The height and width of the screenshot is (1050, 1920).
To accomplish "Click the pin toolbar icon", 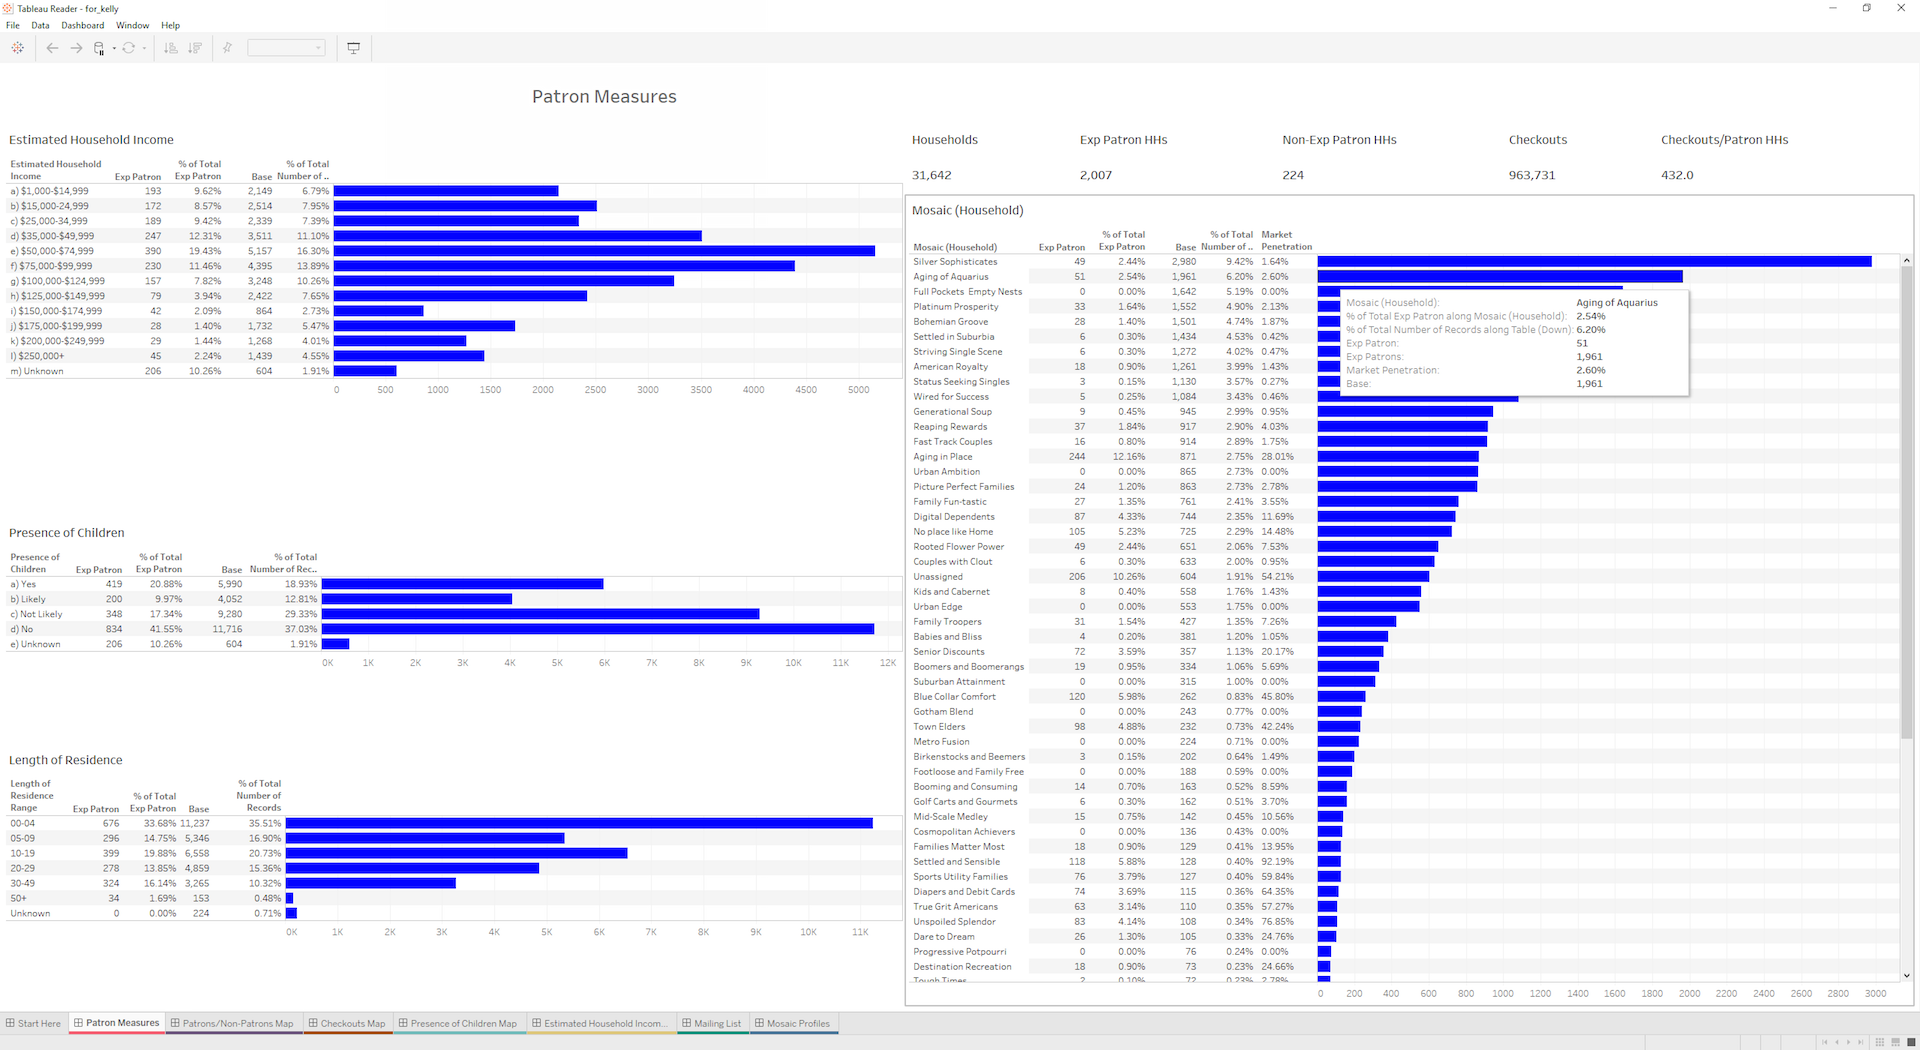I will [x=228, y=48].
